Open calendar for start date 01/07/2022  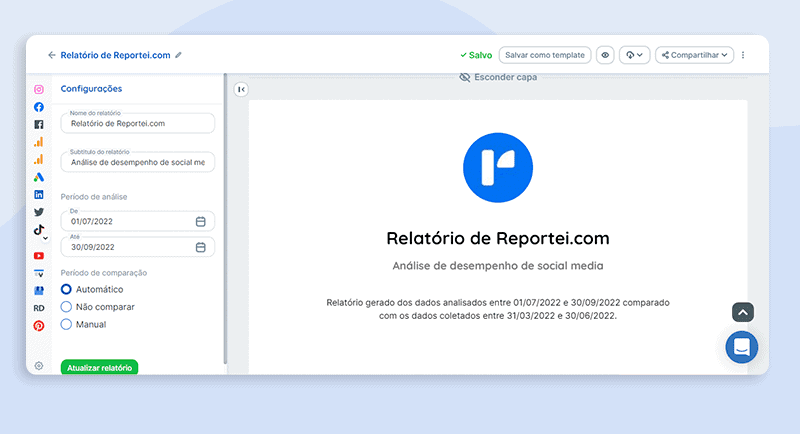201,221
